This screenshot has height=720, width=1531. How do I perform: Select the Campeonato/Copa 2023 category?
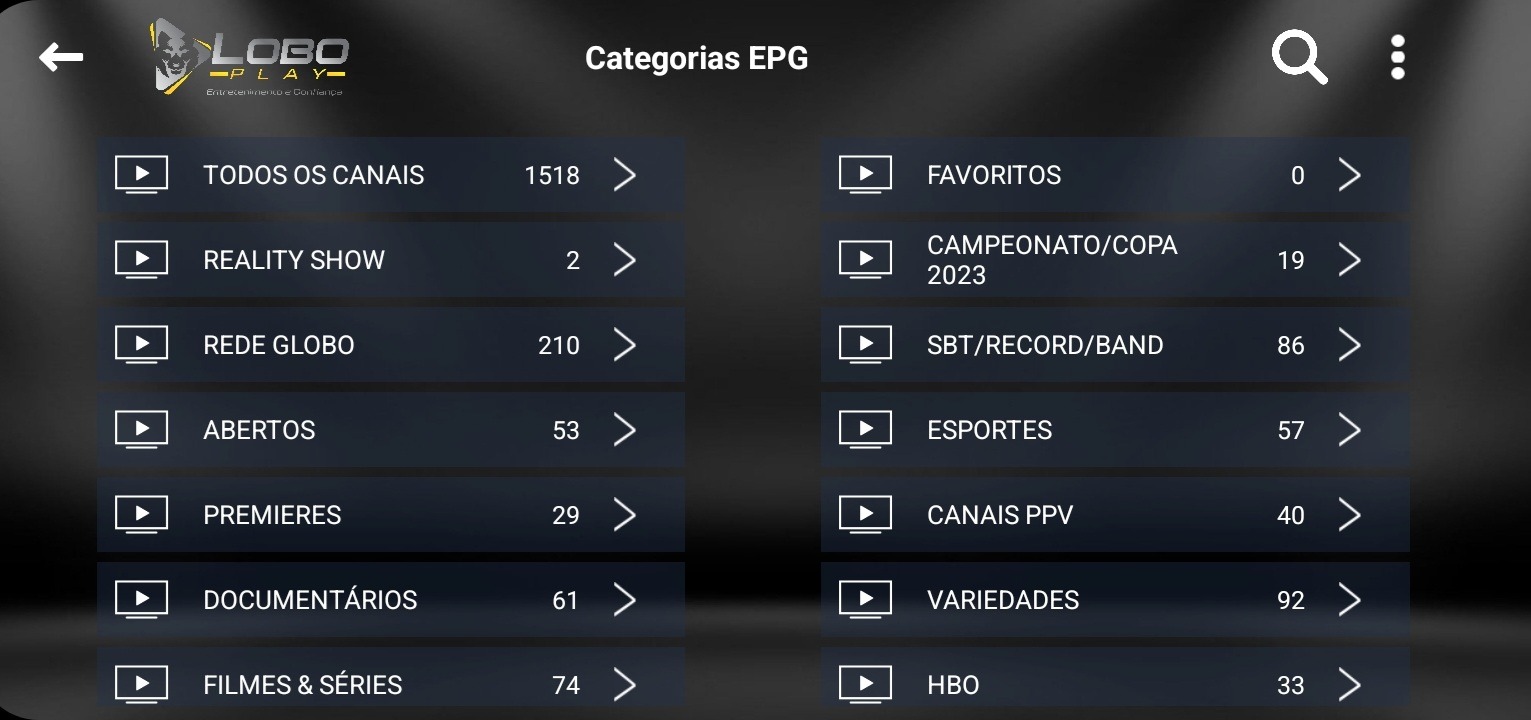point(1051,260)
